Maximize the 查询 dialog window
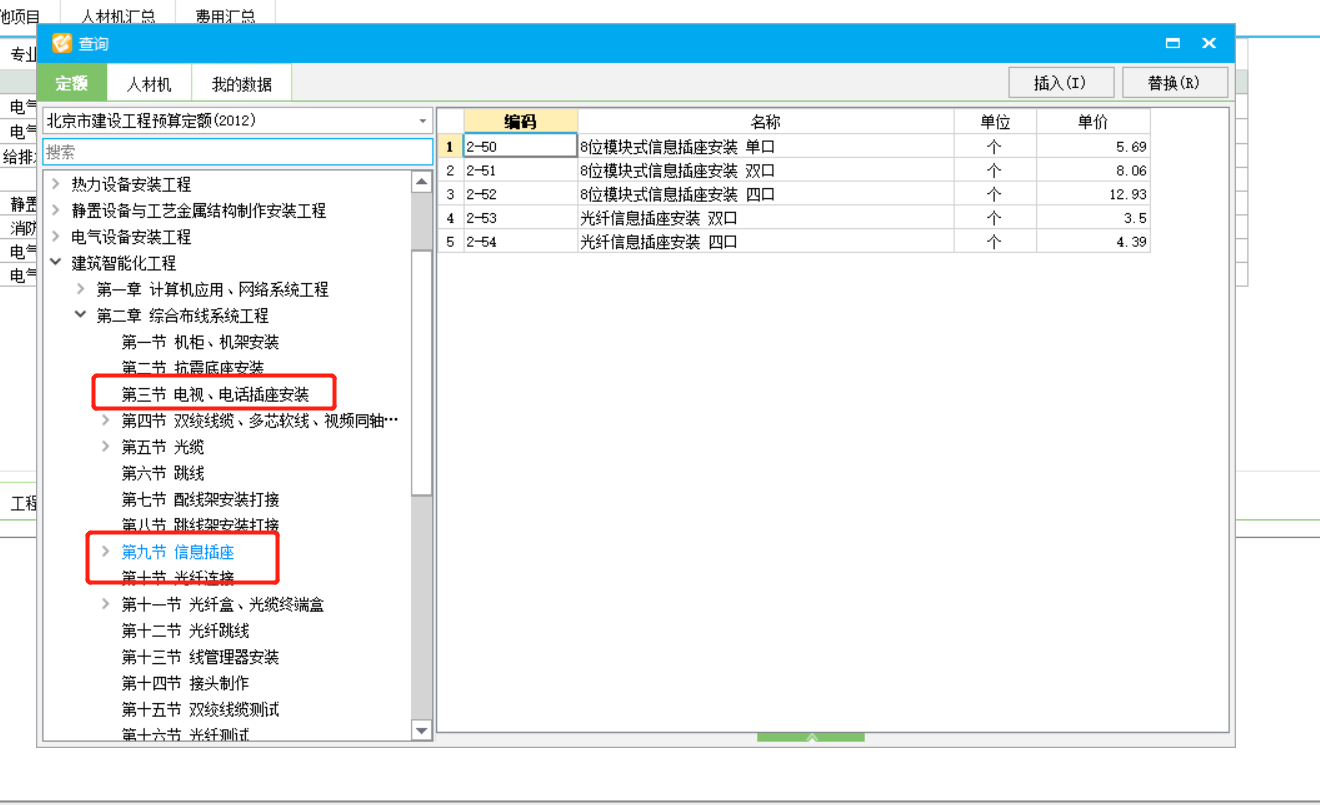1320x805 pixels. (1173, 43)
